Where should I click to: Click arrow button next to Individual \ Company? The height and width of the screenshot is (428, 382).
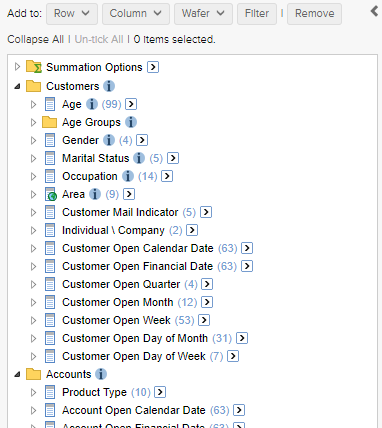(x=192, y=230)
